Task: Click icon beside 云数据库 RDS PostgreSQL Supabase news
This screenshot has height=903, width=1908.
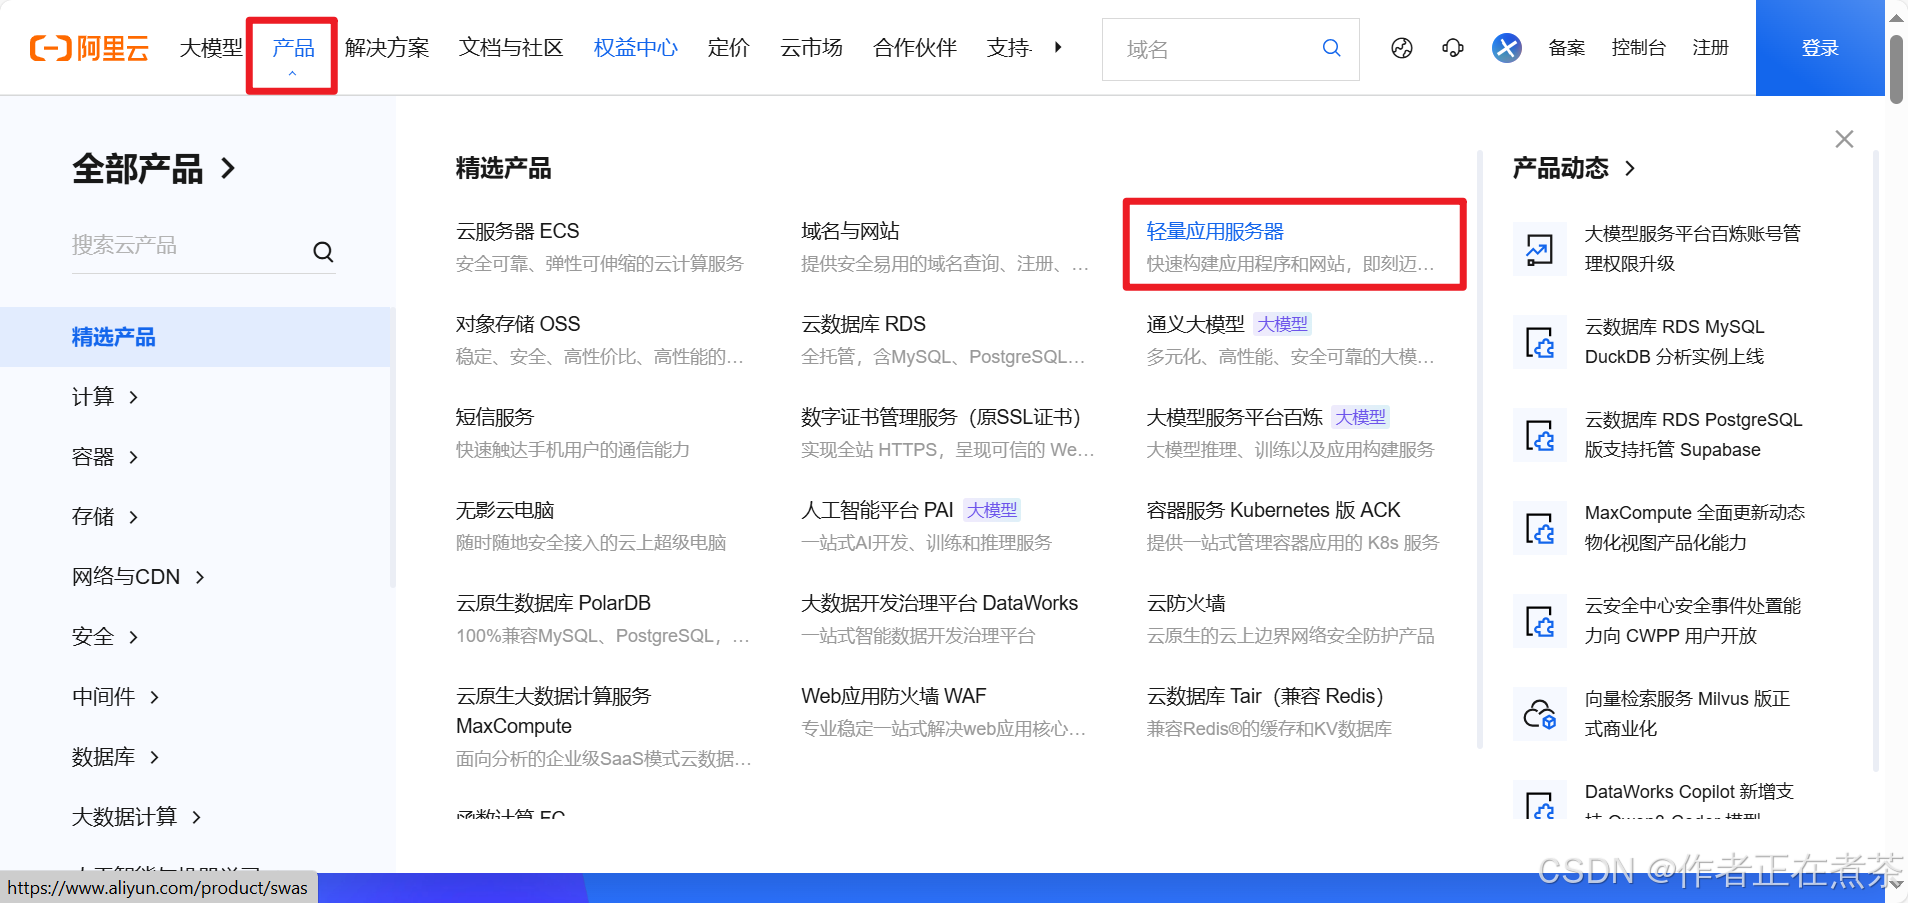Action: pyautogui.click(x=1539, y=435)
